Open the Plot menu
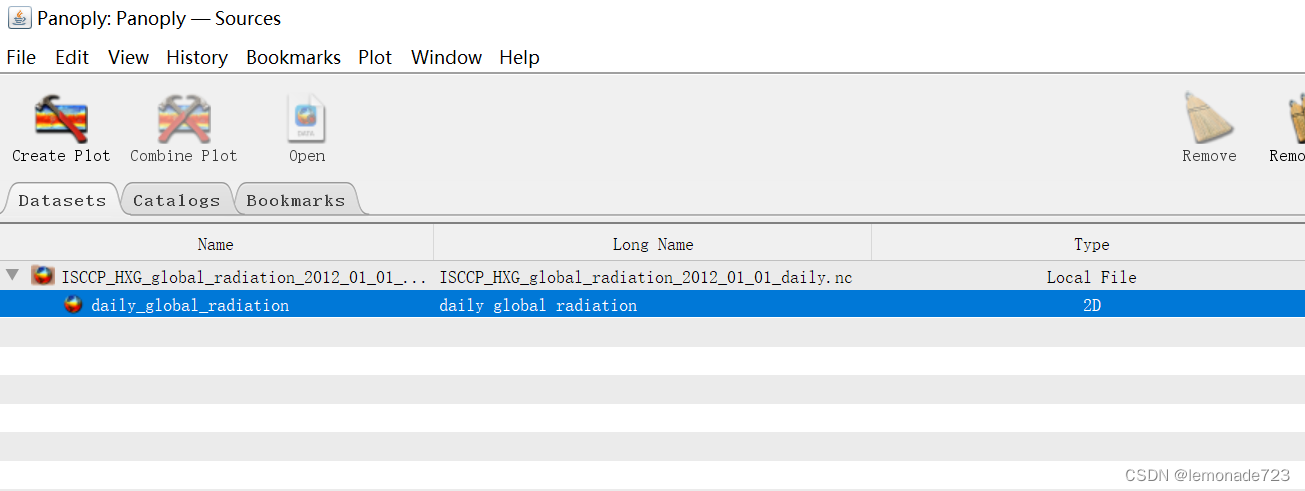The height and width of the screenshot is (491, 1305). (x=375, y=57)
